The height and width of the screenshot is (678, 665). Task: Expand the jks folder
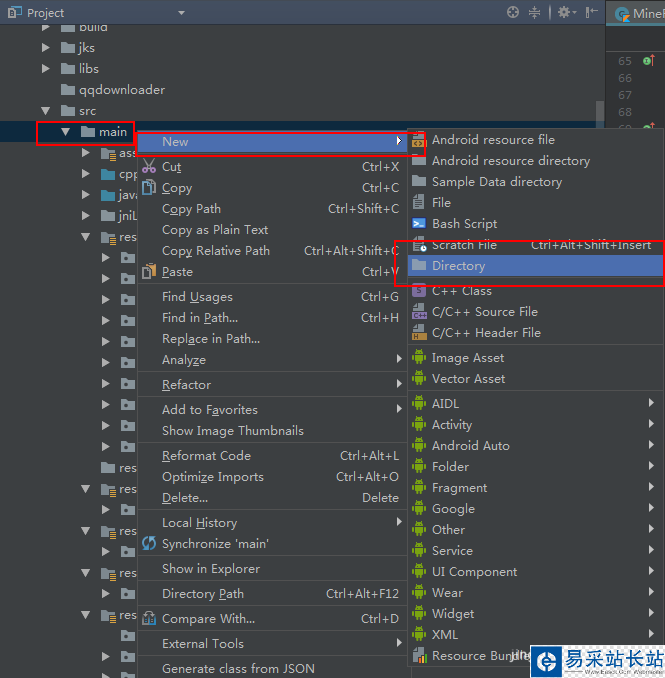pos(46,48)
